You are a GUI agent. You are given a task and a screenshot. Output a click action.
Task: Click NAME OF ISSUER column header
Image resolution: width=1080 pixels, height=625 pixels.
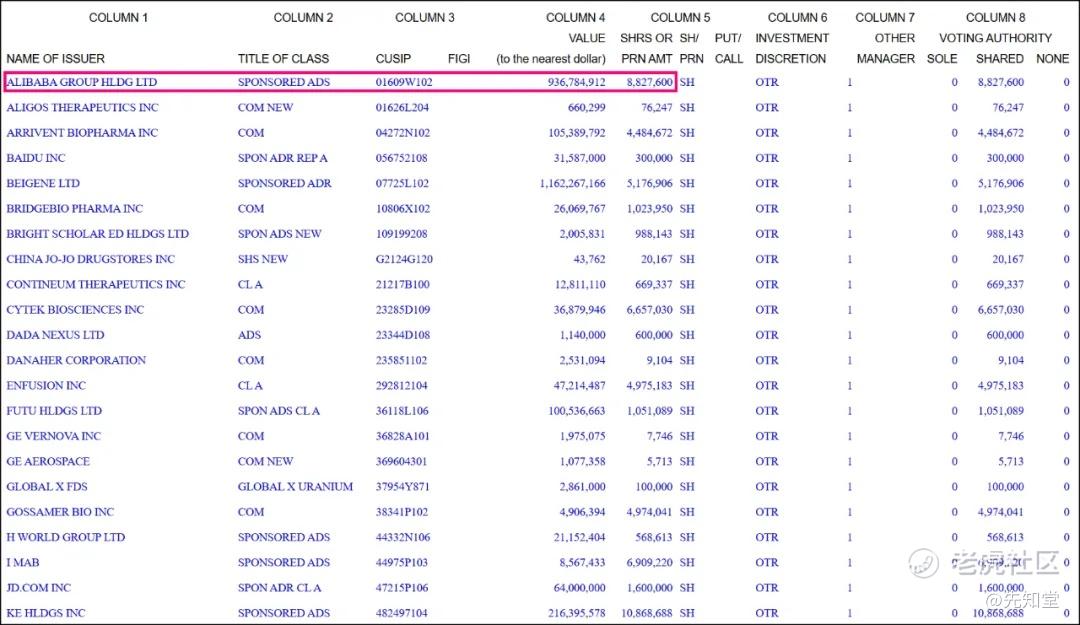[55, 59]
